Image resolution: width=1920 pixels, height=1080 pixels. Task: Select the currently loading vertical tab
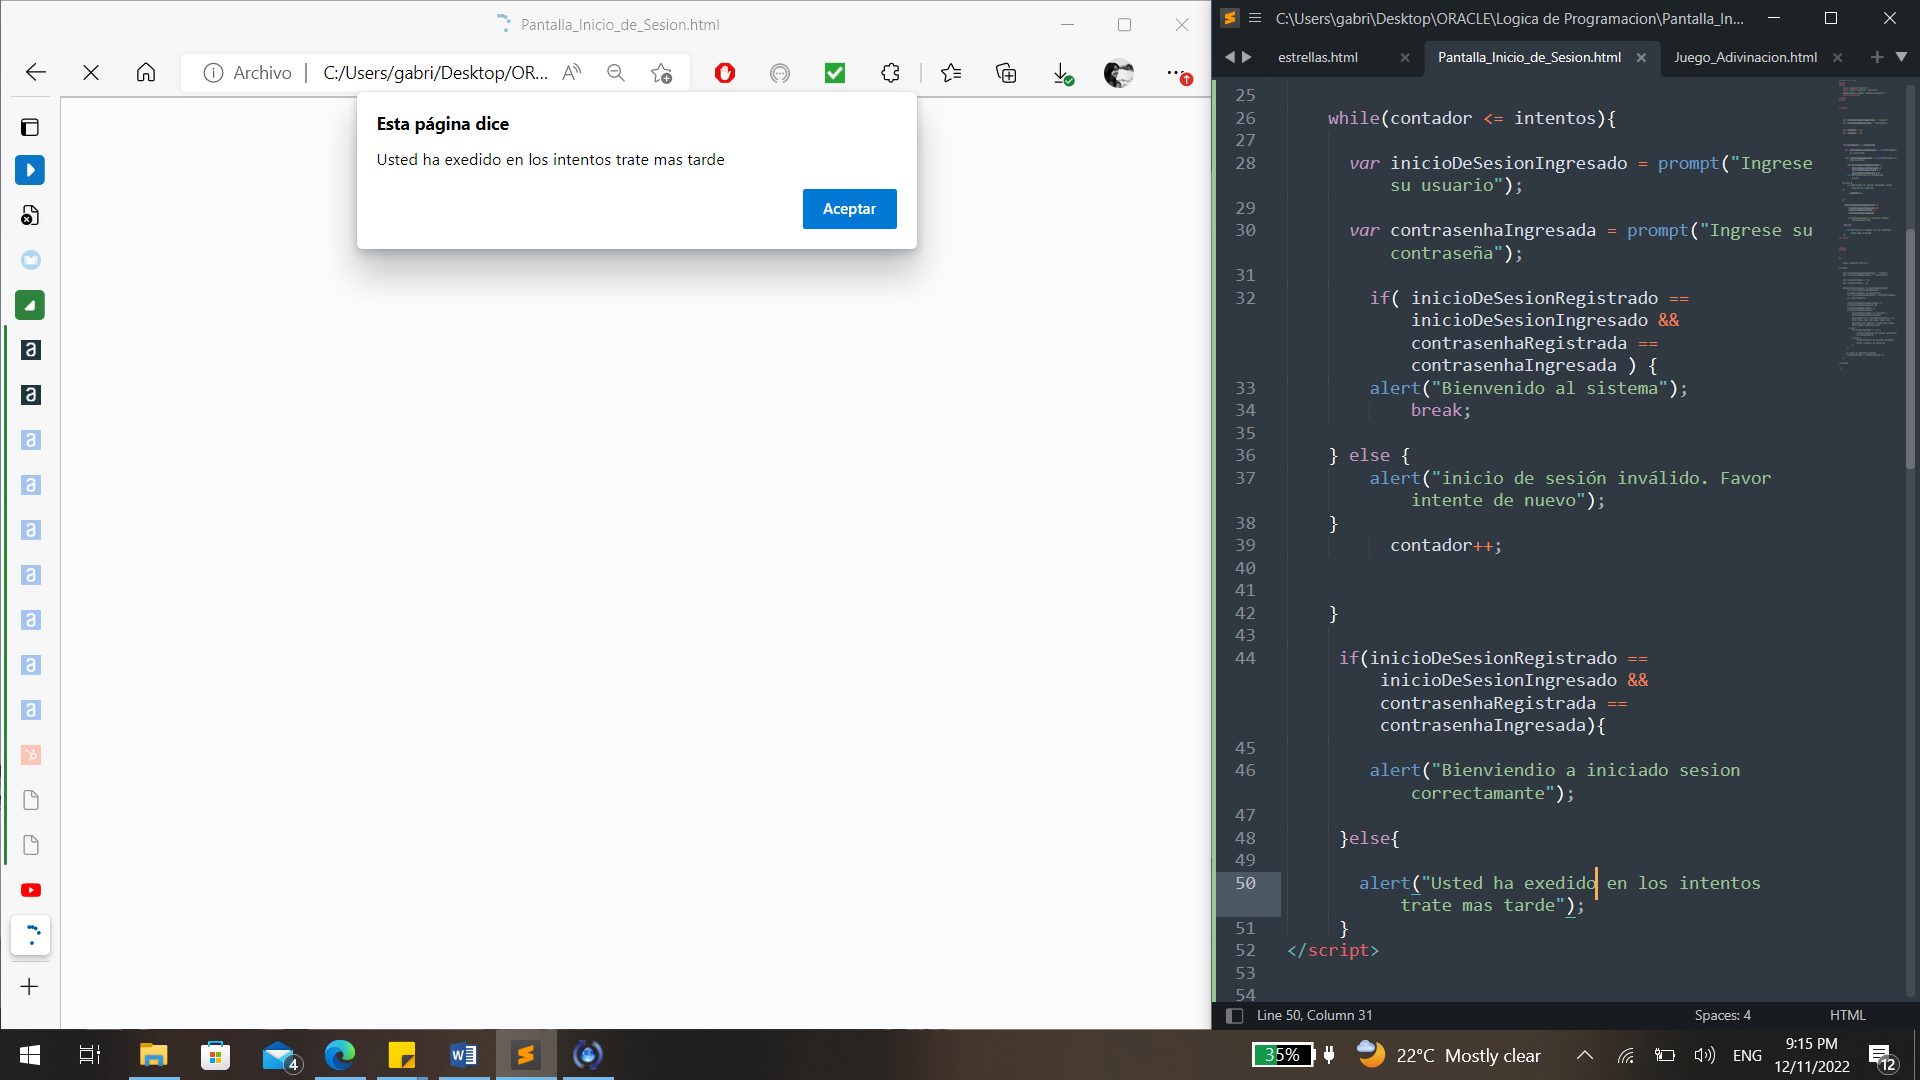[x=31, y=935]
